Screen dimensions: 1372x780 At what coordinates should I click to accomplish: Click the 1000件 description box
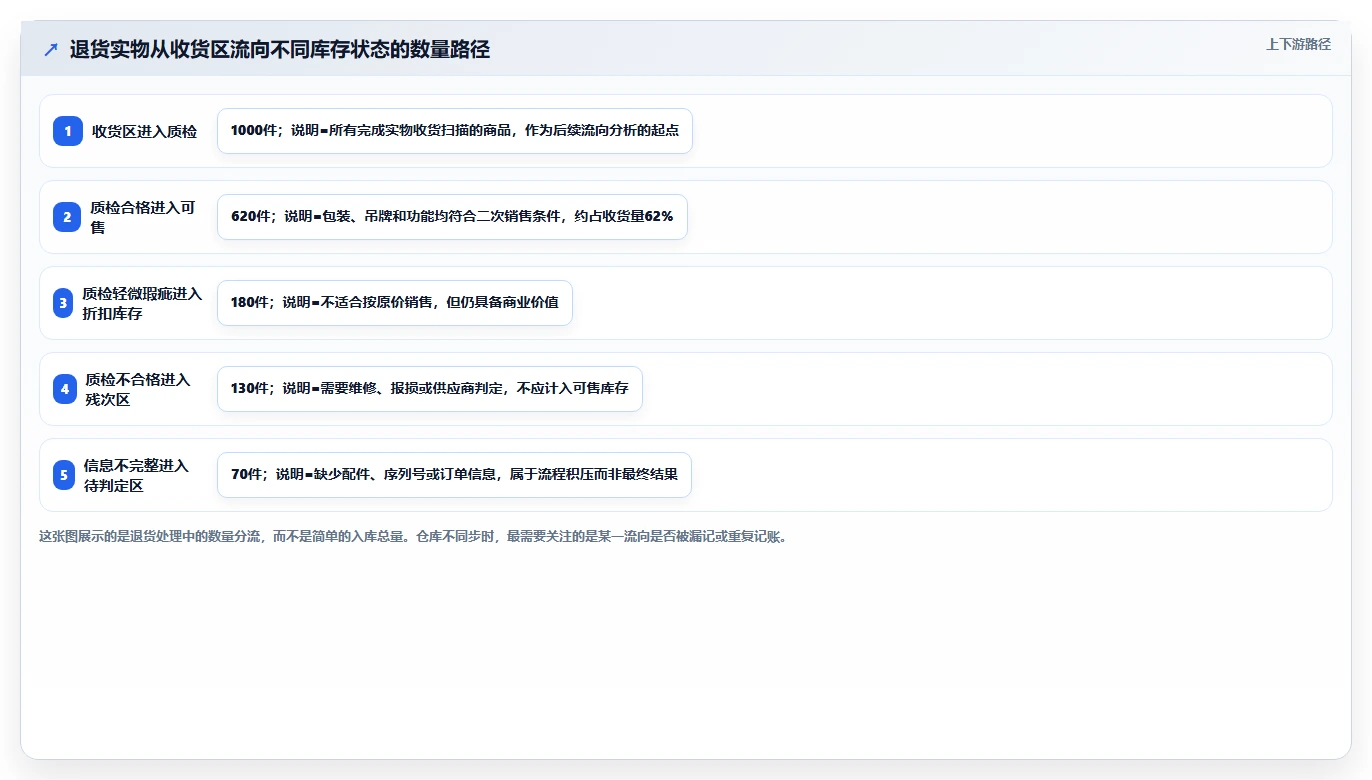pos(455,131)
